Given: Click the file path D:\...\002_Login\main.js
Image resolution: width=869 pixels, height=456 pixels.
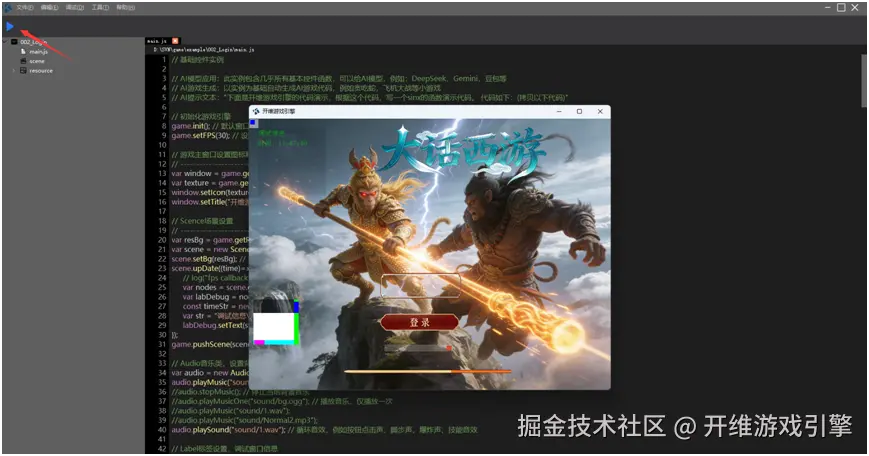Looking at the screenshot, I should pos(204,50).
